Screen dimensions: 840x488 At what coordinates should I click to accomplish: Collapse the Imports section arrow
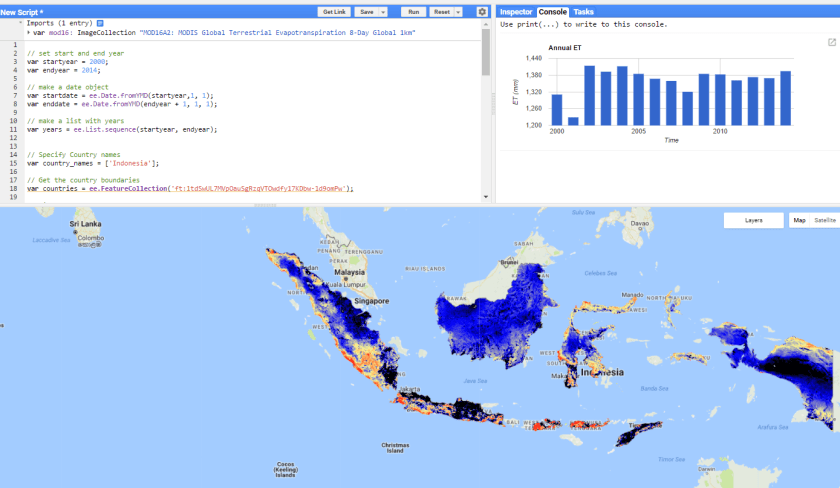point(21,22)
